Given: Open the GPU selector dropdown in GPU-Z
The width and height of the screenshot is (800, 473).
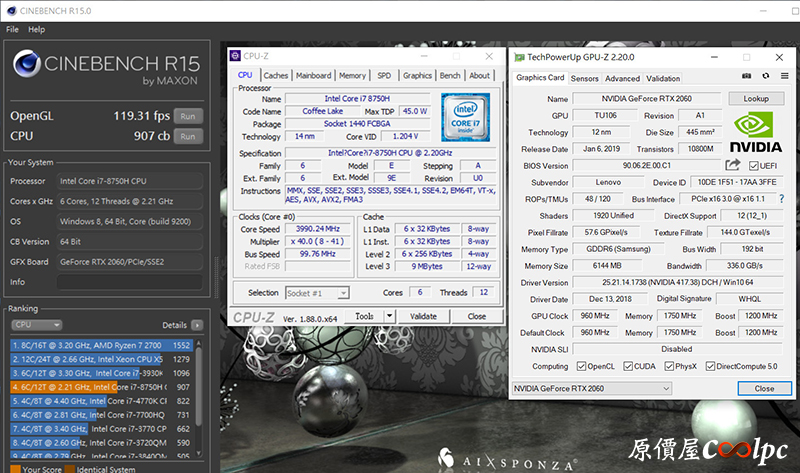Looking at the screenshot, I should (x=592, y=388).
